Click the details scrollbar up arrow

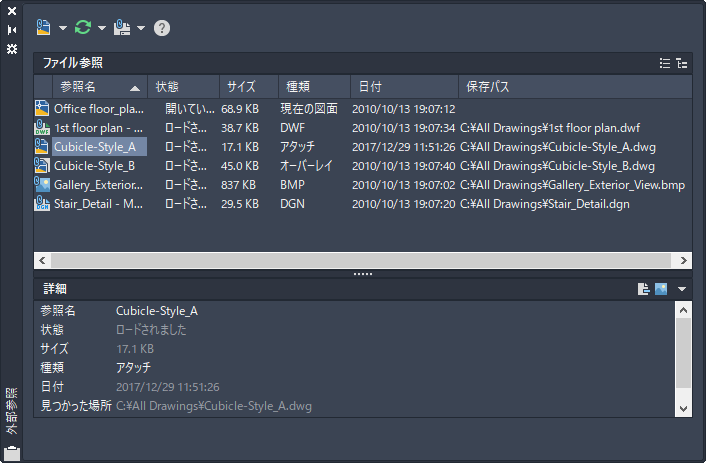(x=683, y=310)
